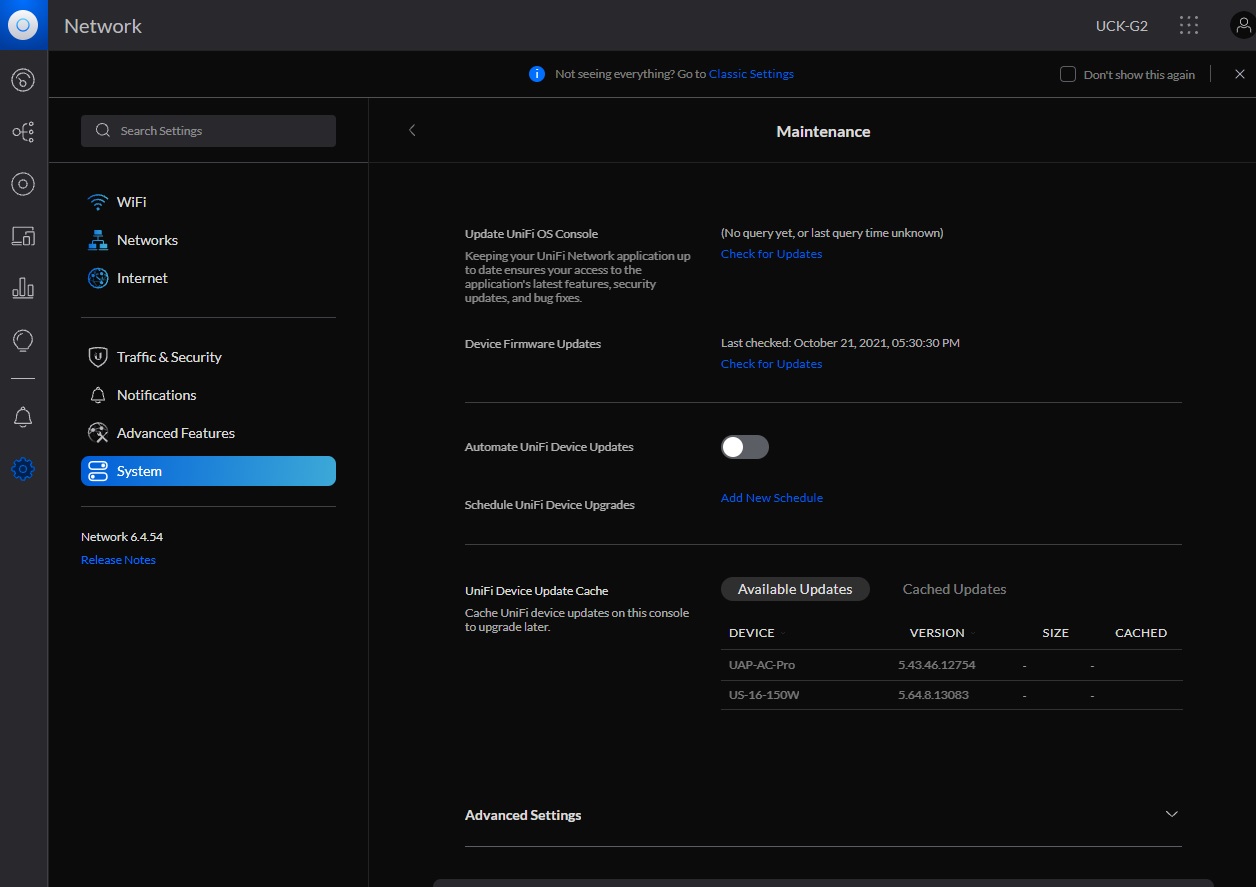Open UniFi Devices sidebar icon
The image size is (1256, 887).
[x=23, y=184]
